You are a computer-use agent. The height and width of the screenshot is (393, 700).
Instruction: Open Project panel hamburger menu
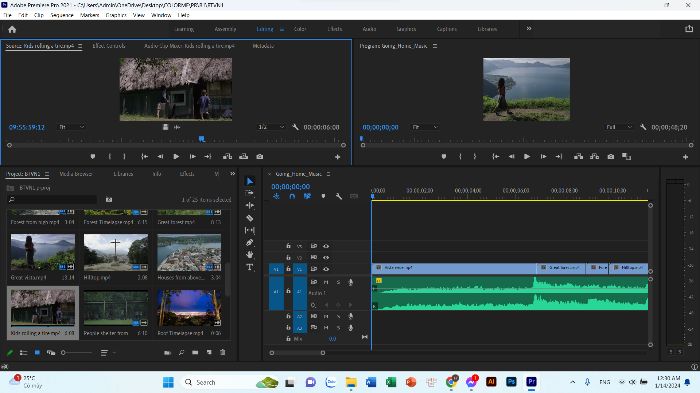tap(47, 174)
